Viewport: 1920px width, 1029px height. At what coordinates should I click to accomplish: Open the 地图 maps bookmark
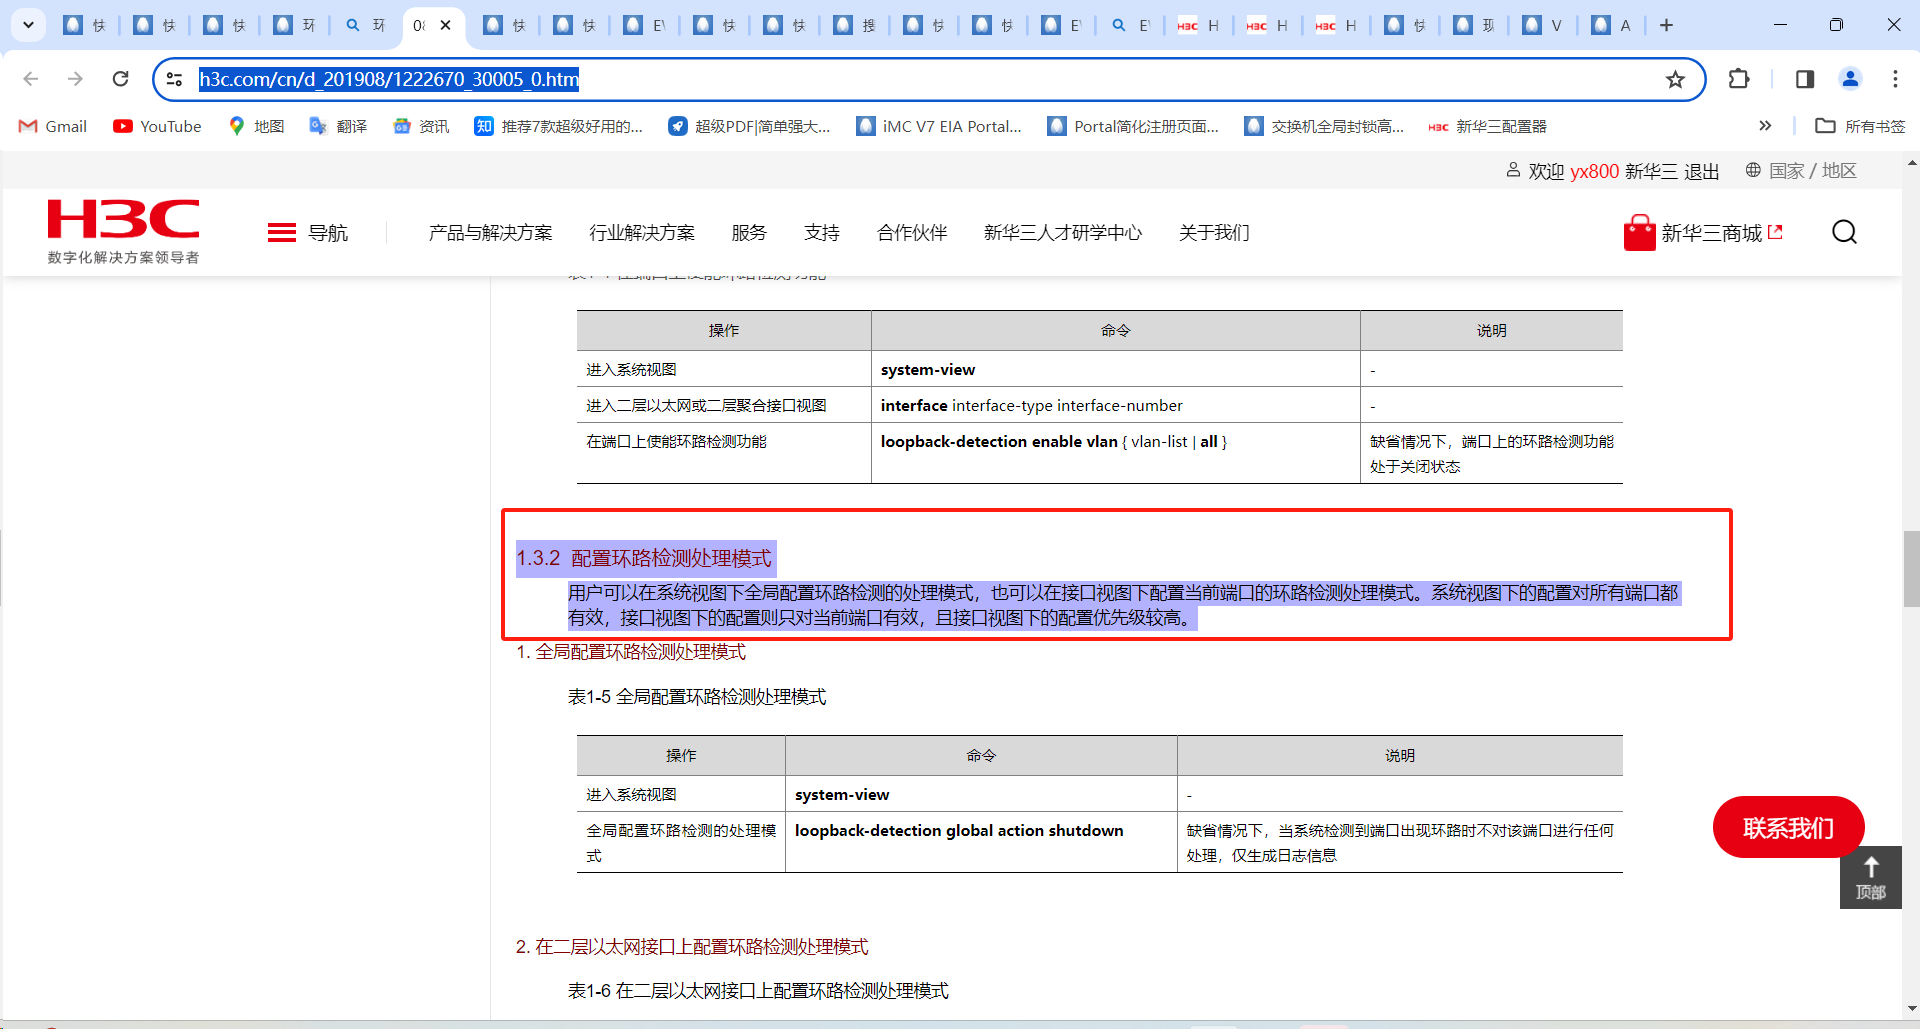tap(256, 126)
